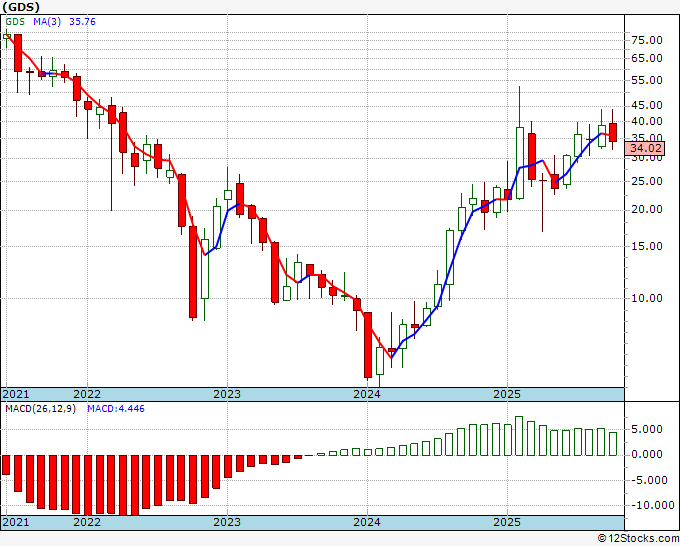Click the (GDS) chart title
The image size is (680, 546).
click(20, 7)
